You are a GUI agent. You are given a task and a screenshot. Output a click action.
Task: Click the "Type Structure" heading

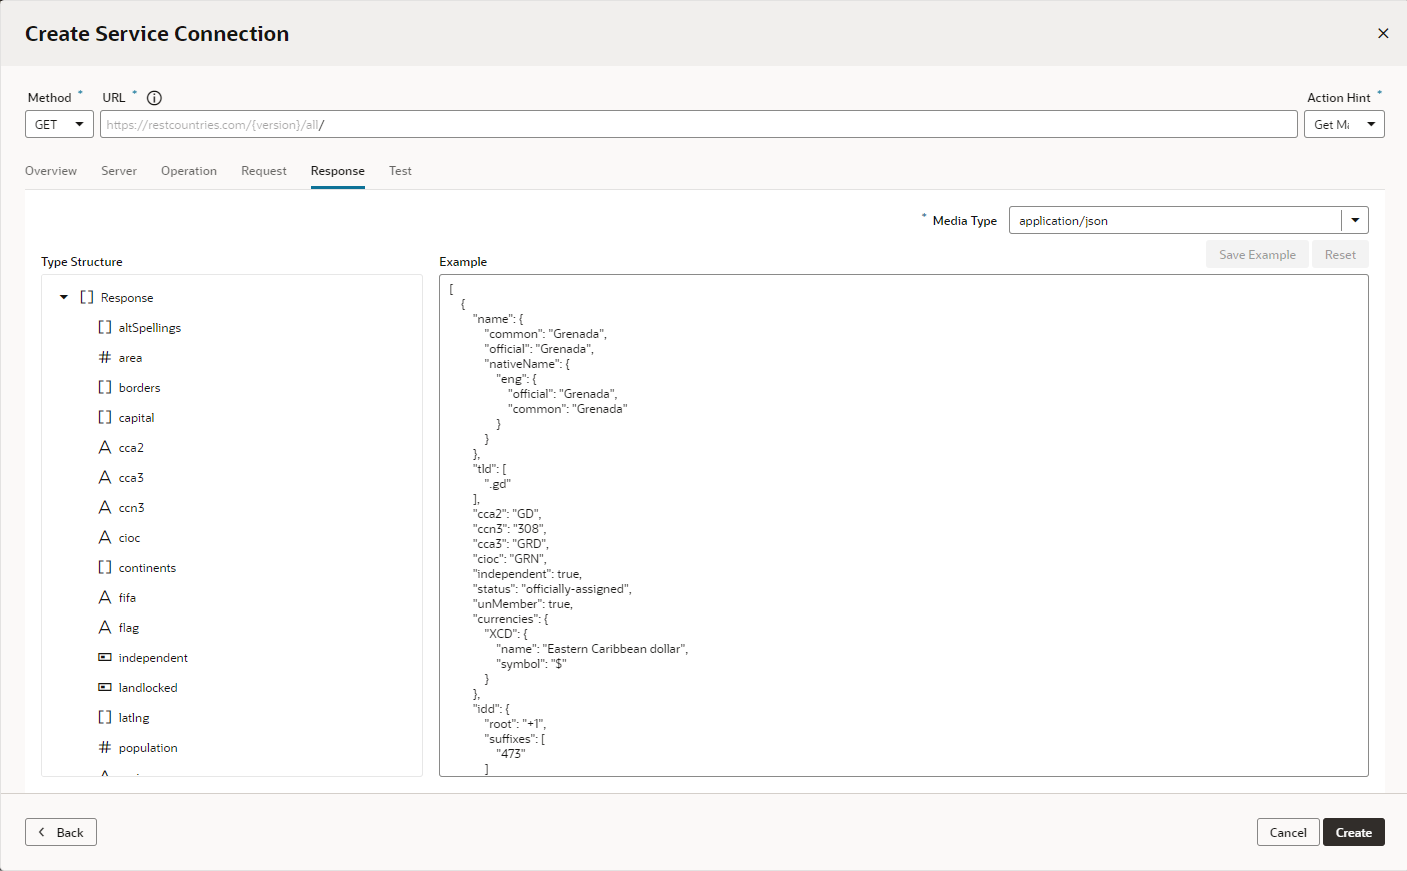click(82, 262)
